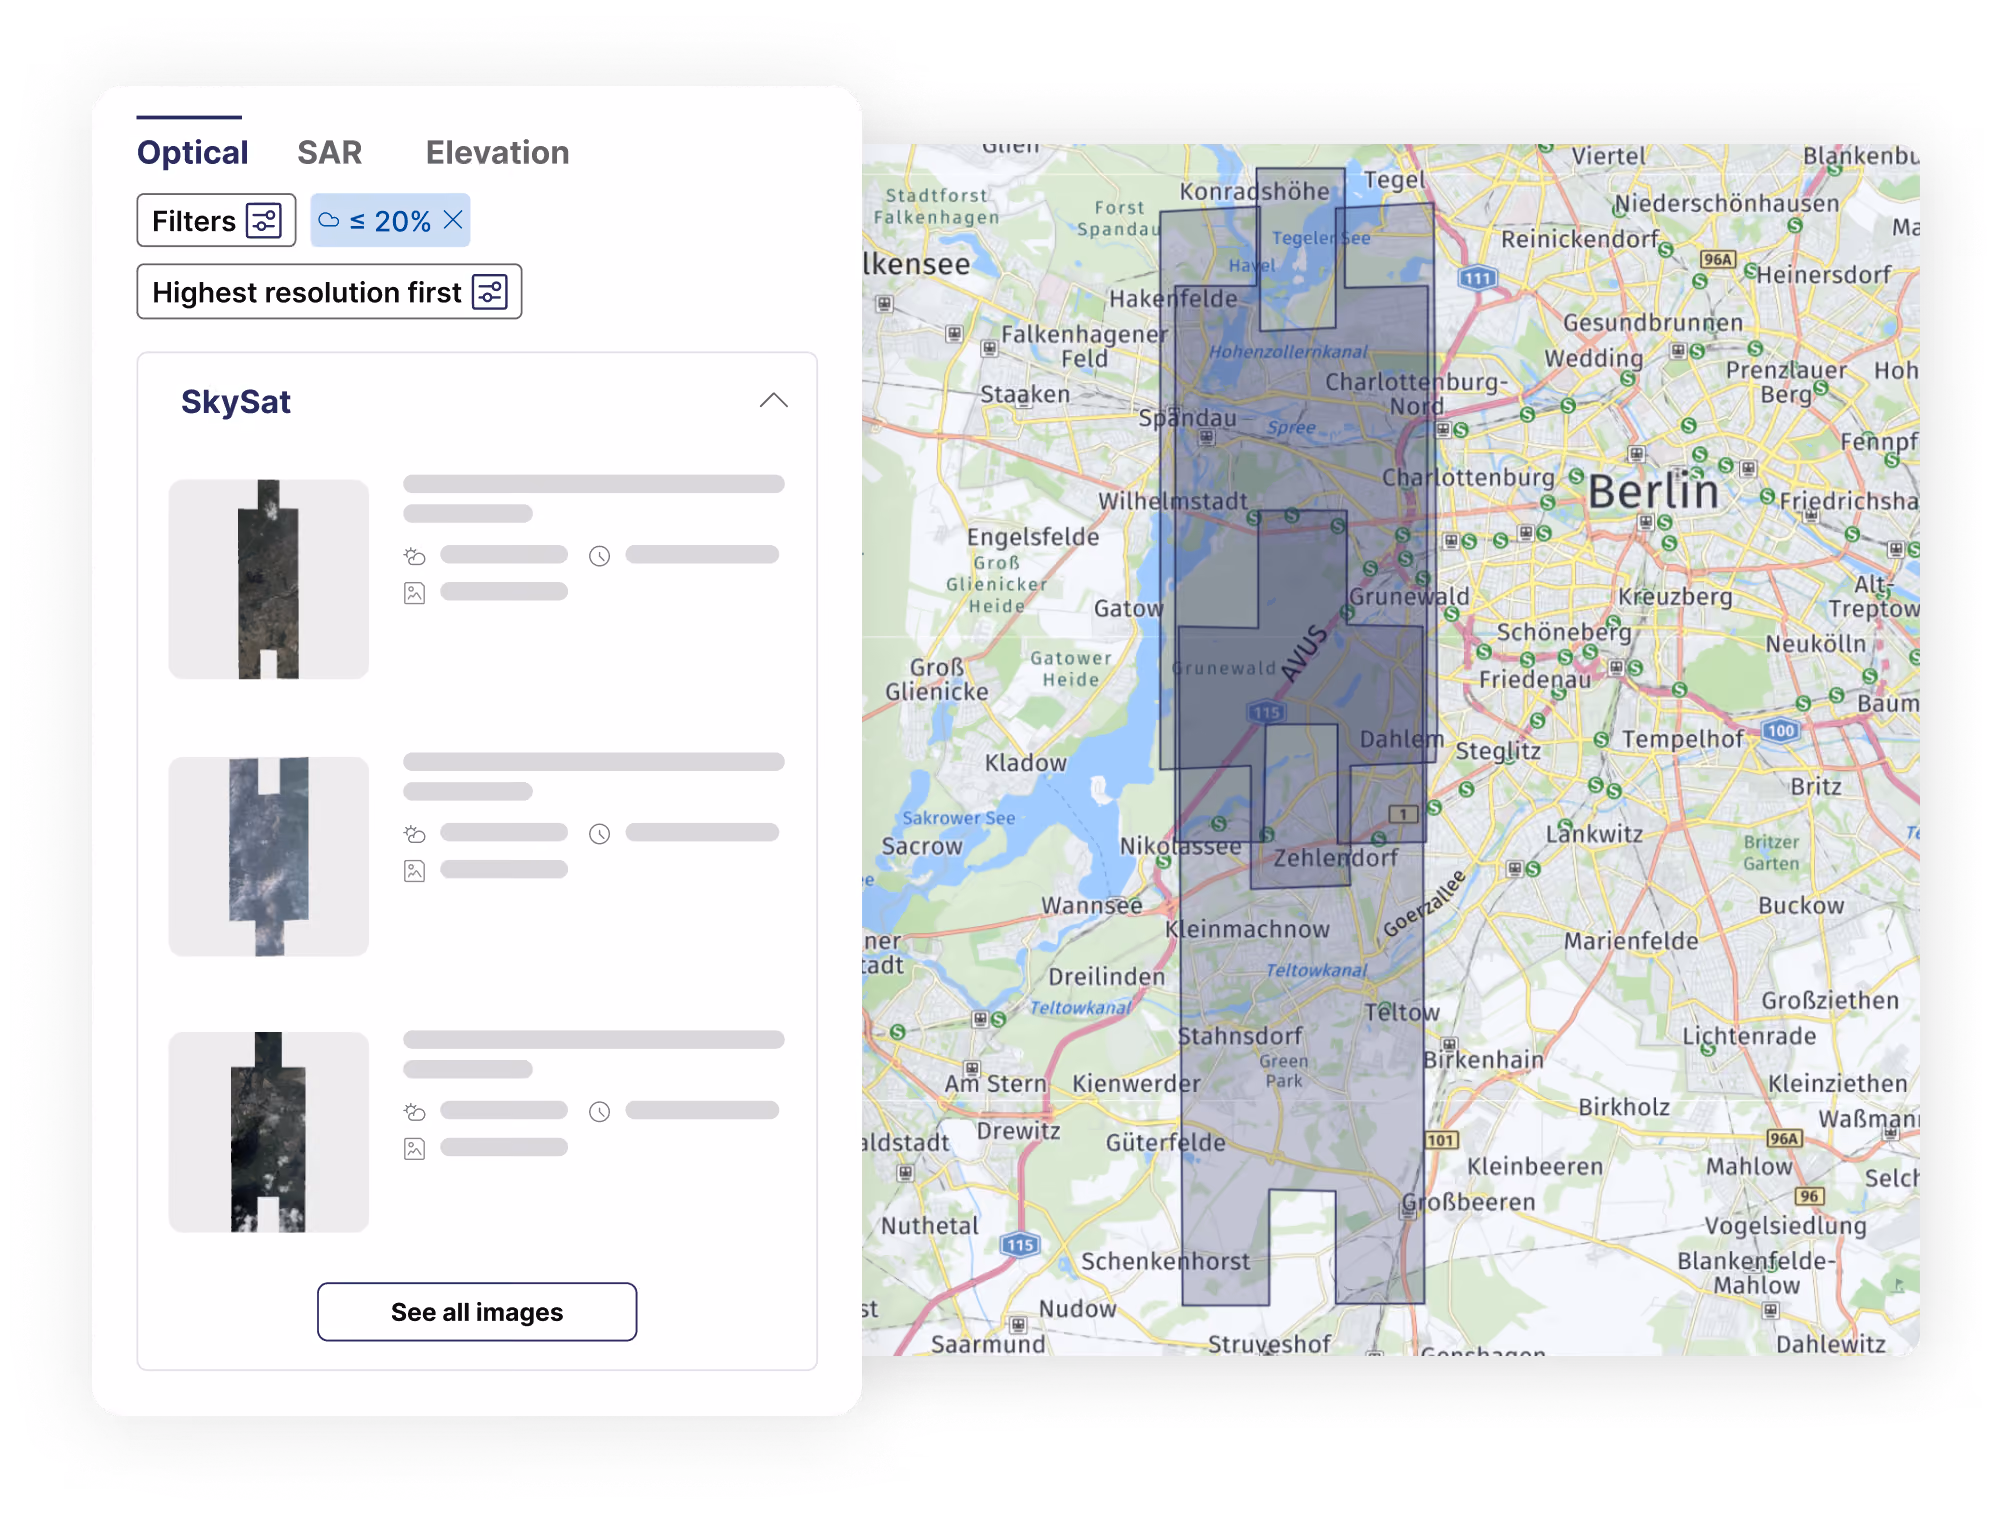Viewport: 2000px width, 1515px height.
Task: Click the See all images button
Action: [x=477, y=1312]
